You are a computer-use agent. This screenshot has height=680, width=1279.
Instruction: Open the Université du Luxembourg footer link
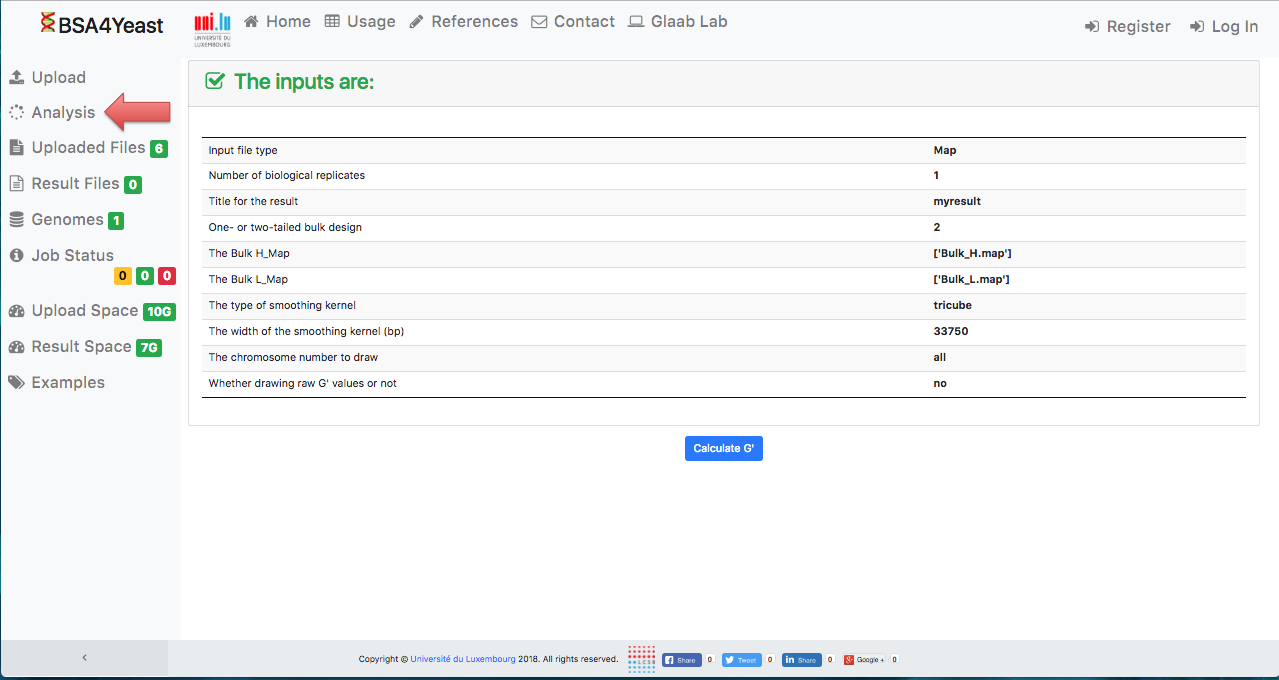coord(463,660)
